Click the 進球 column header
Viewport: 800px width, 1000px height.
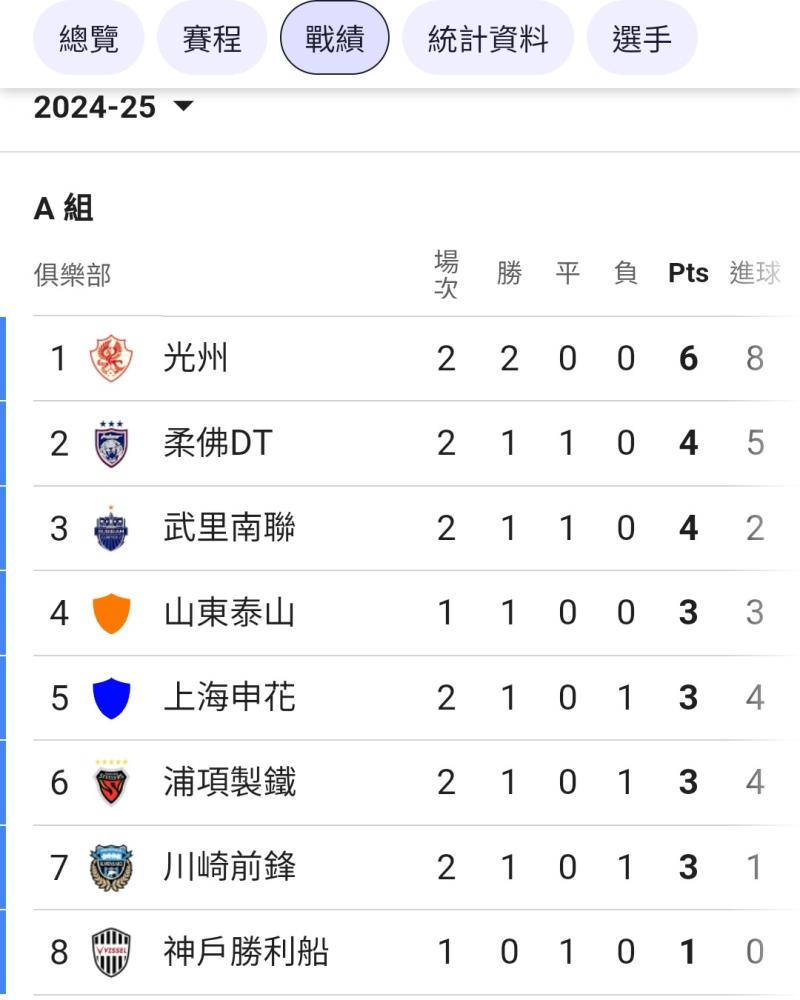(755, 273)
